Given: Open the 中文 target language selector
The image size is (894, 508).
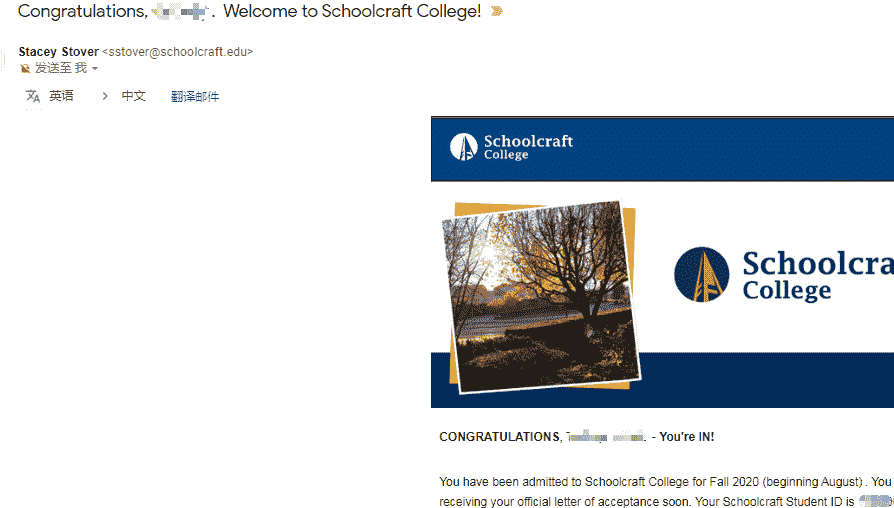Looking at the screenshot, I should coord(133,96).
